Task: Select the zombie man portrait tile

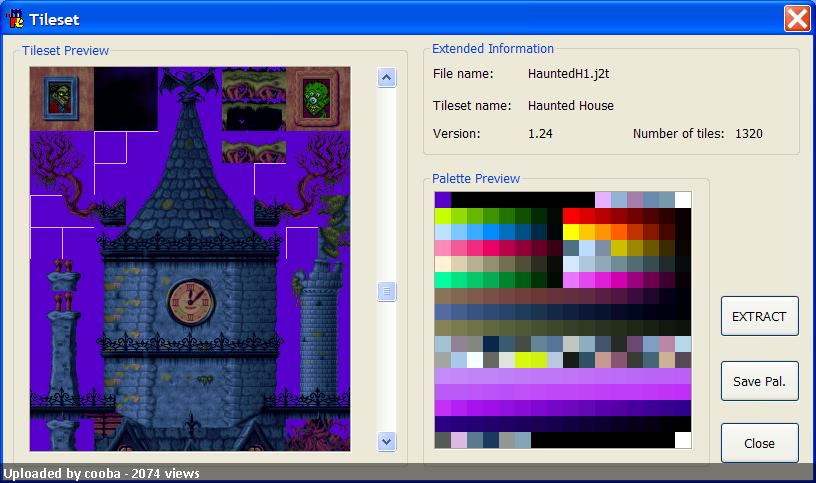Action: 61,99
